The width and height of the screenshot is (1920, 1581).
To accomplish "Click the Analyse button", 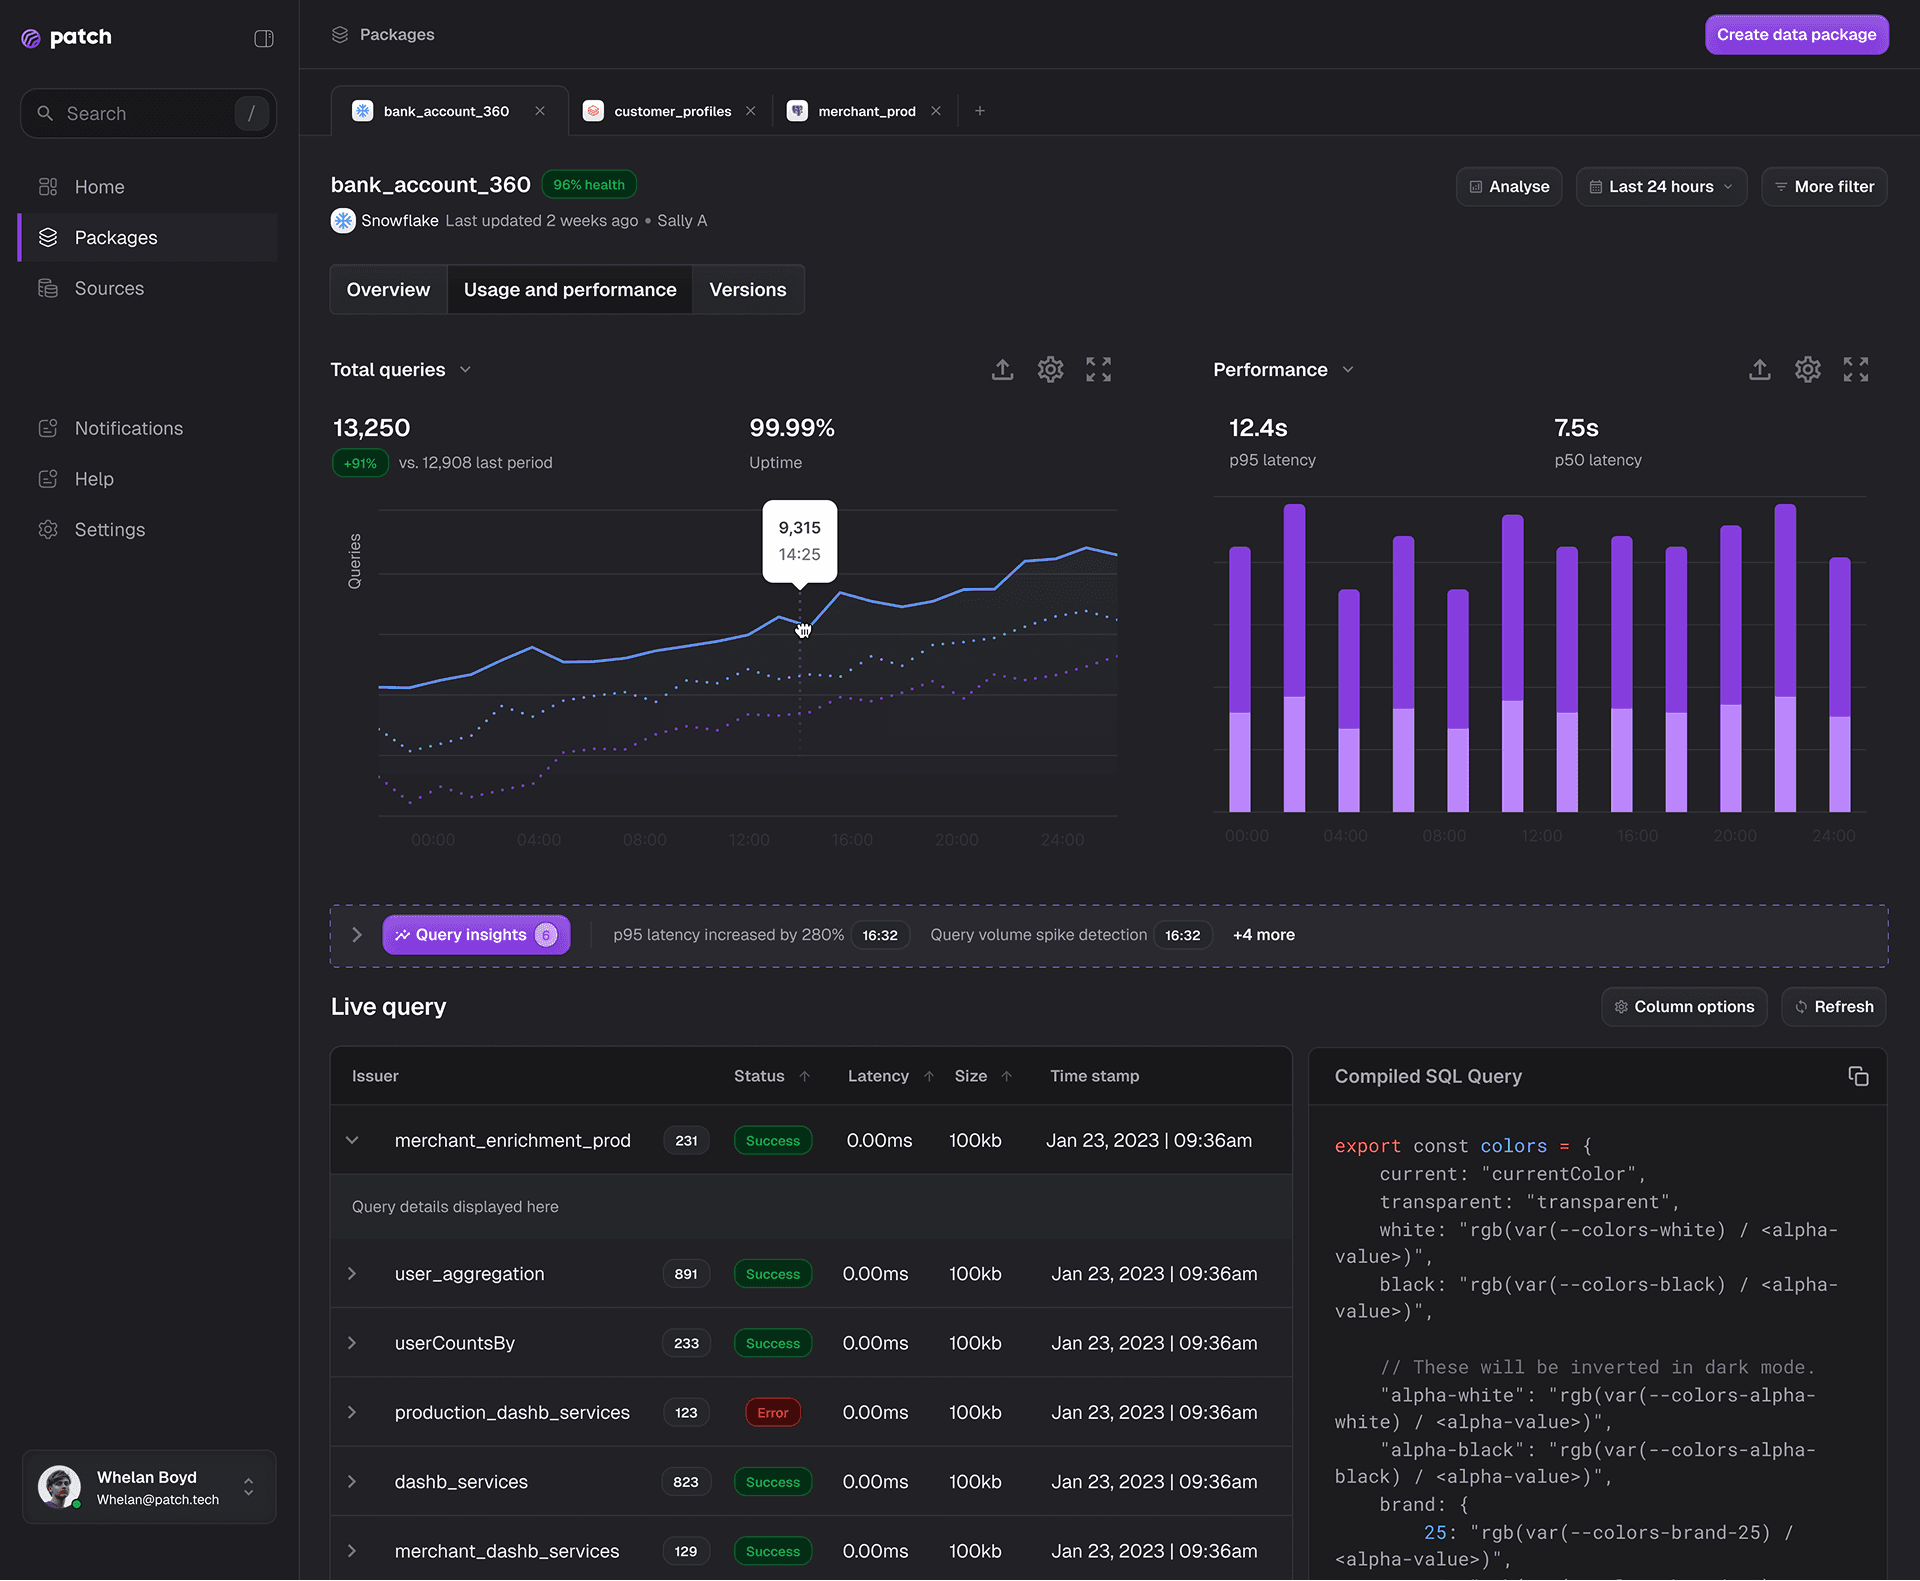I will pos(1509,187).
